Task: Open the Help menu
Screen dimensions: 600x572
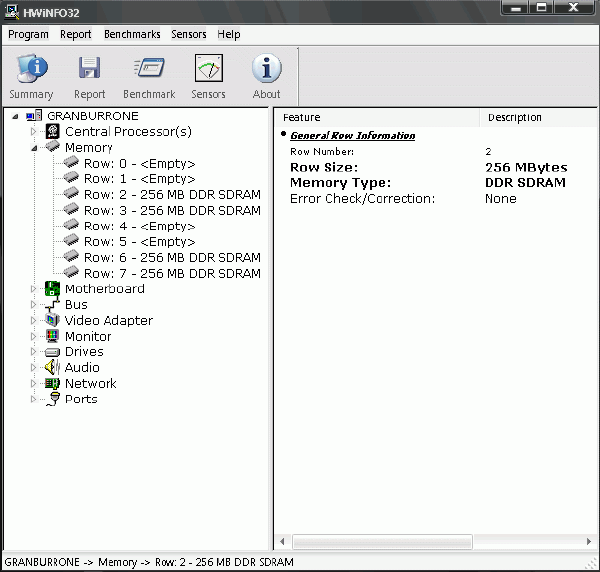Action: click(229, 34)
